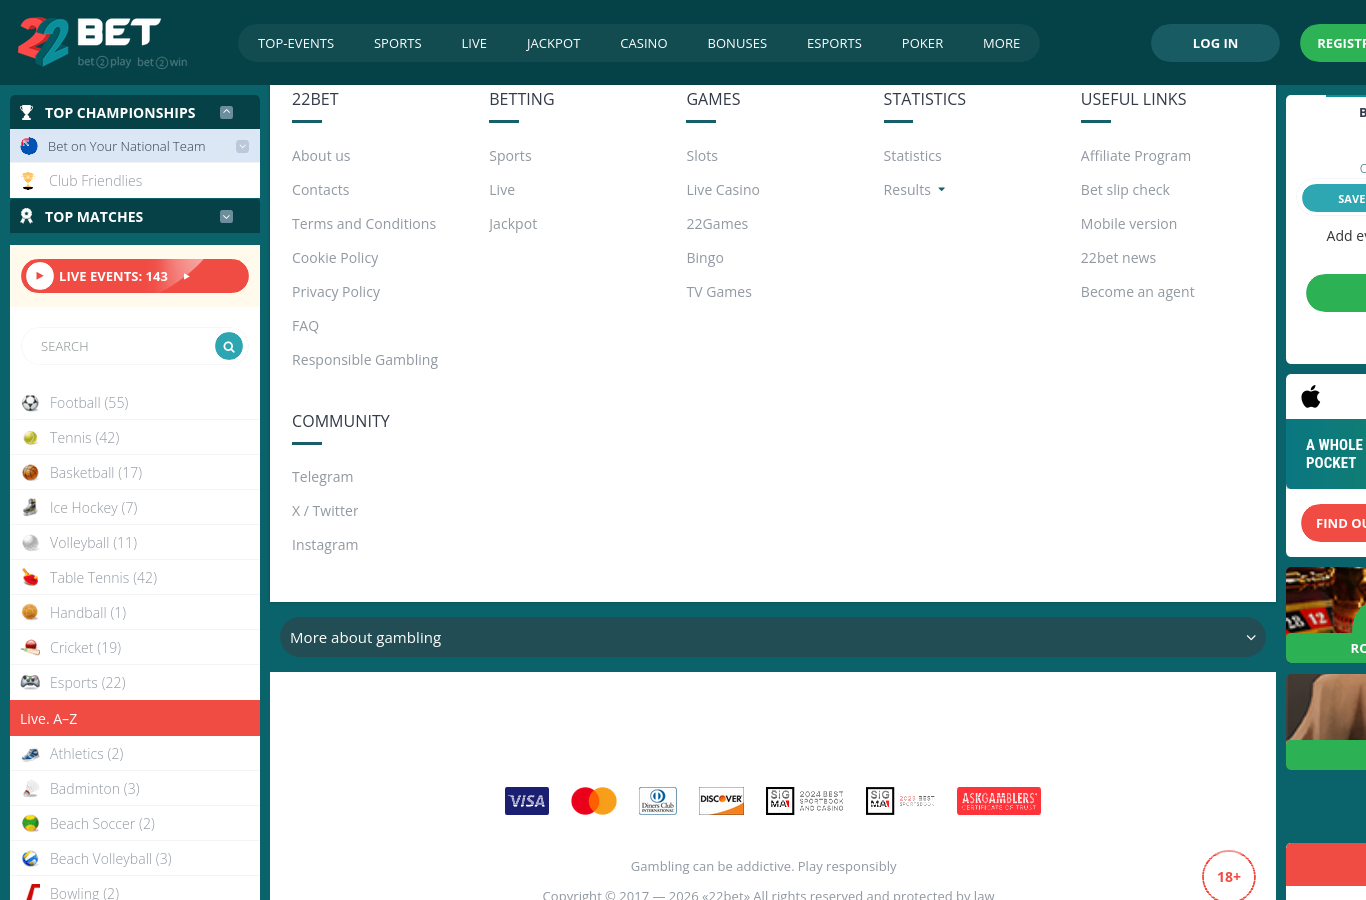Click the Apple app icon
The image size is (1366, 900).
point(1311,396)
